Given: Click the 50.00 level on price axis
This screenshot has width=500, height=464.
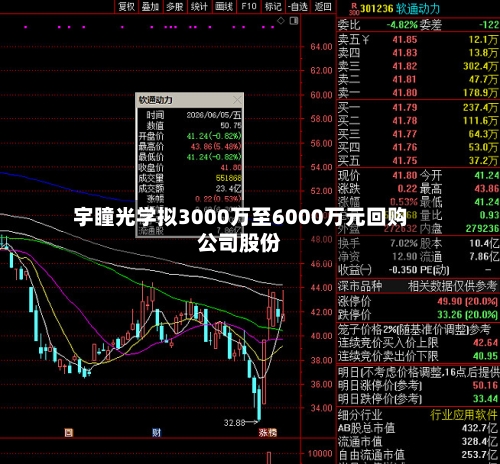Looking at the screenshot, I should [x=321, y=215].
